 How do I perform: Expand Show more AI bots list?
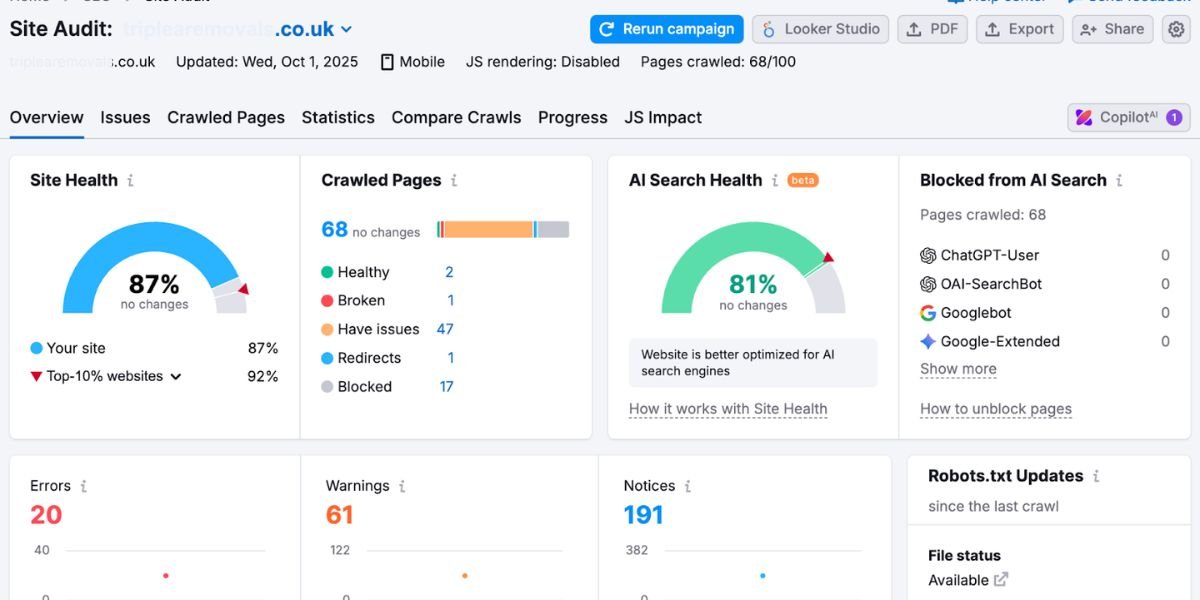coord(958,369)
